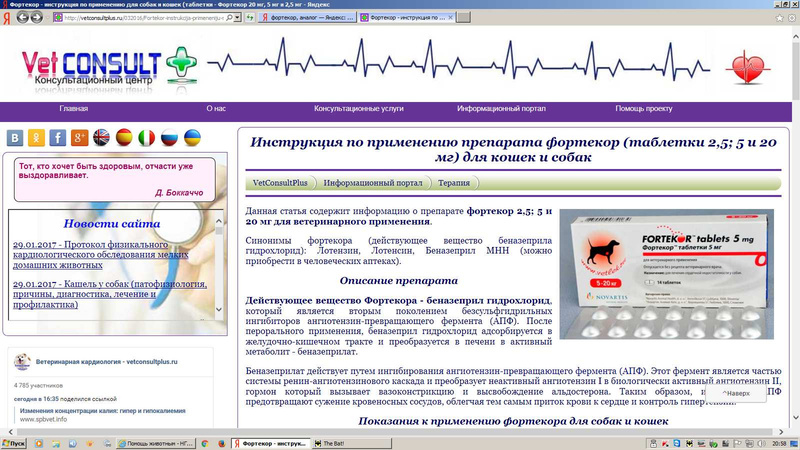This screenshot has width=800, height=450.
Task: Open the Главная menu item
Action: coord(73,108)
